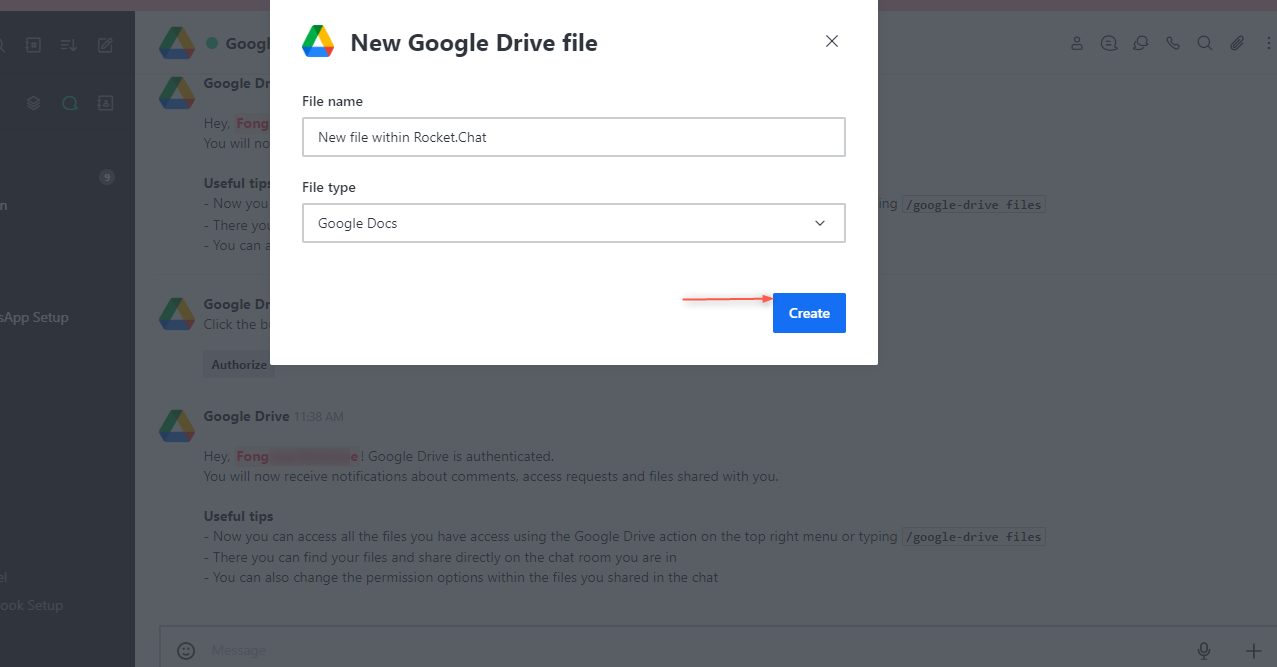Click the File name label in the dialog
This screenshot has height=667, width=1277.
tap(332, 101)
